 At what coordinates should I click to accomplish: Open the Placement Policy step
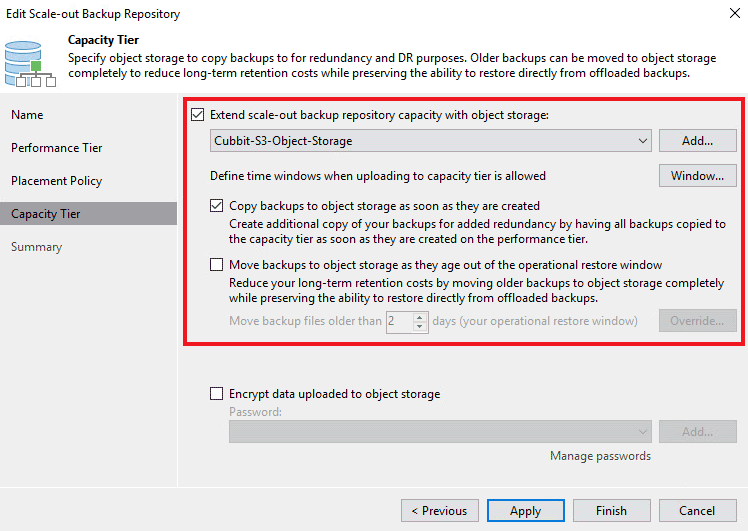[56, 181]
